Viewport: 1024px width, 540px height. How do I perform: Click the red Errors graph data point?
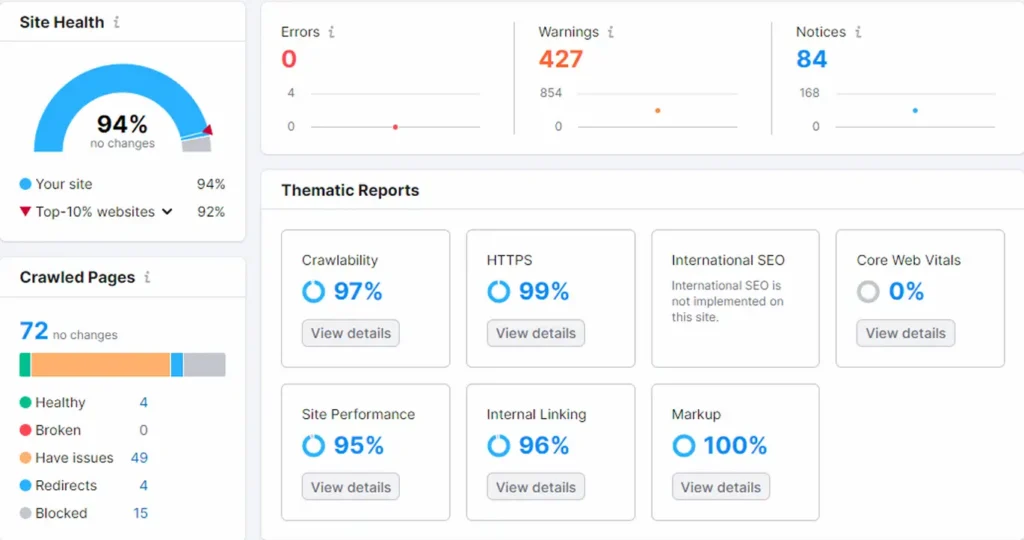tap(395, 127)
